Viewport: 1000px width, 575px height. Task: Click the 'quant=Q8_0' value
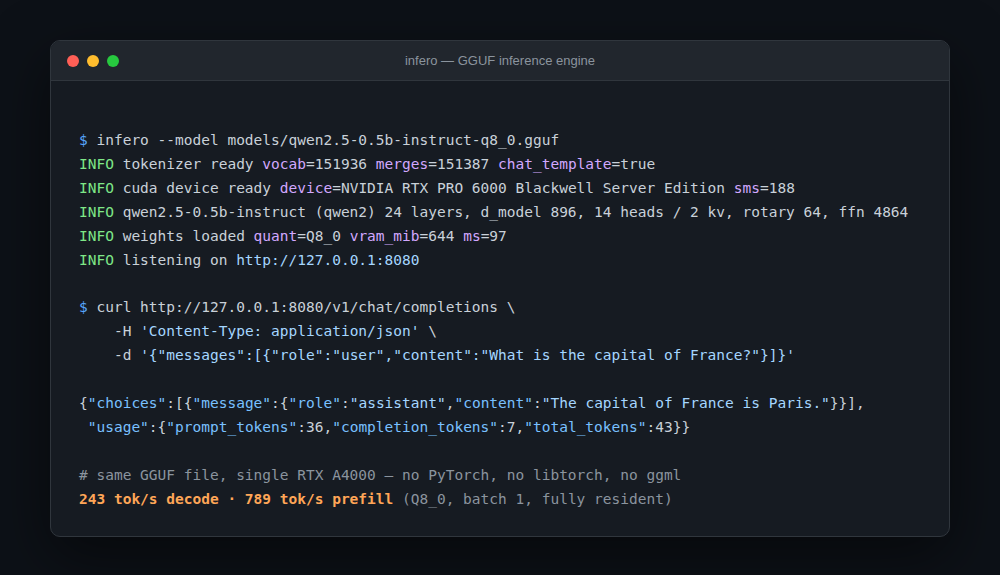point(297,237)
